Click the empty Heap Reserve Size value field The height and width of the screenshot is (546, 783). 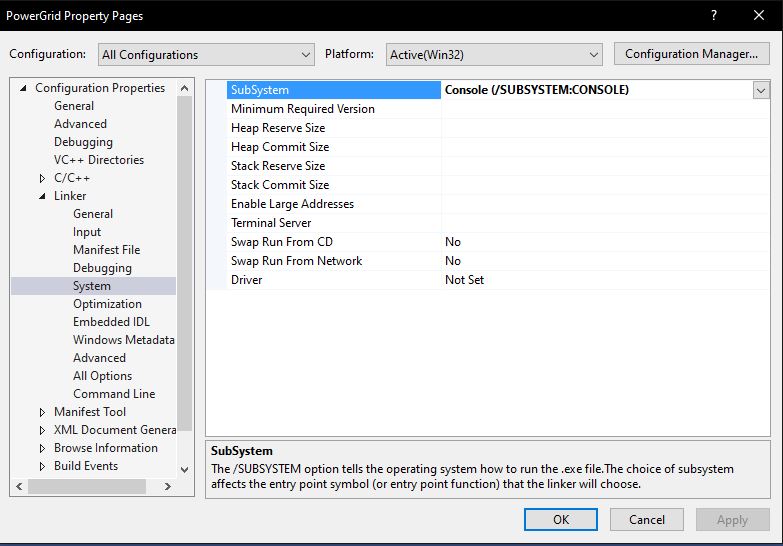click(x=605, y=128)
